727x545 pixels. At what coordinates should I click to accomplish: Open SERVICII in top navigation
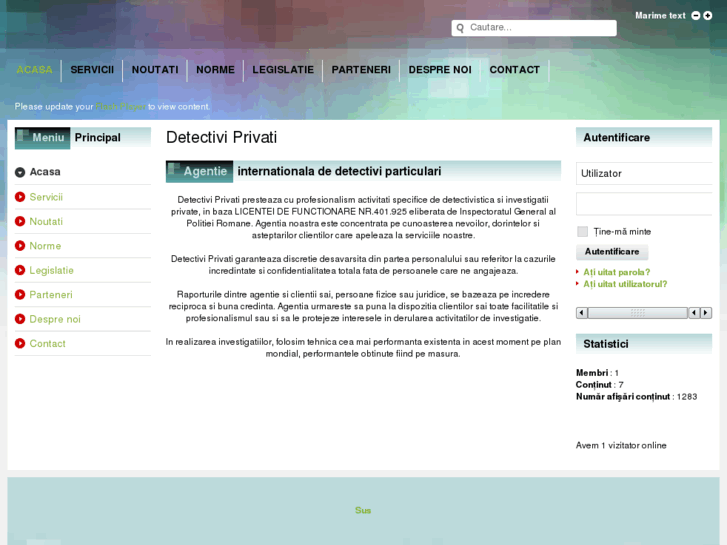(92, 70)
